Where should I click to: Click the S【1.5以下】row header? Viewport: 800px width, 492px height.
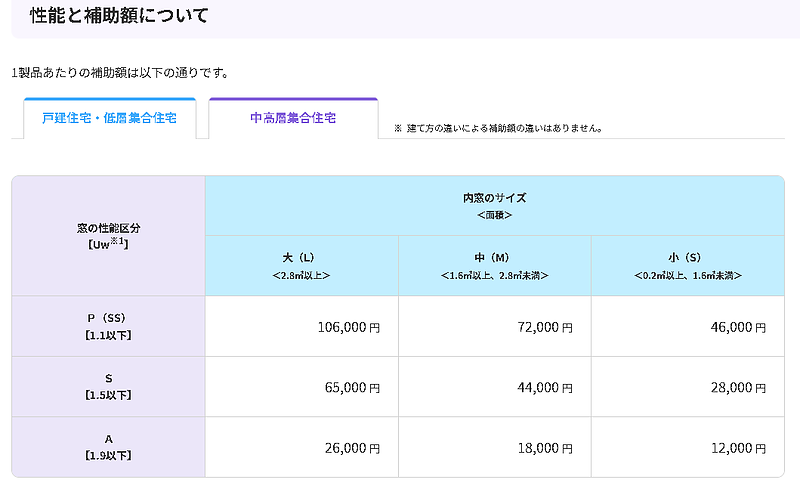(108, 386)
